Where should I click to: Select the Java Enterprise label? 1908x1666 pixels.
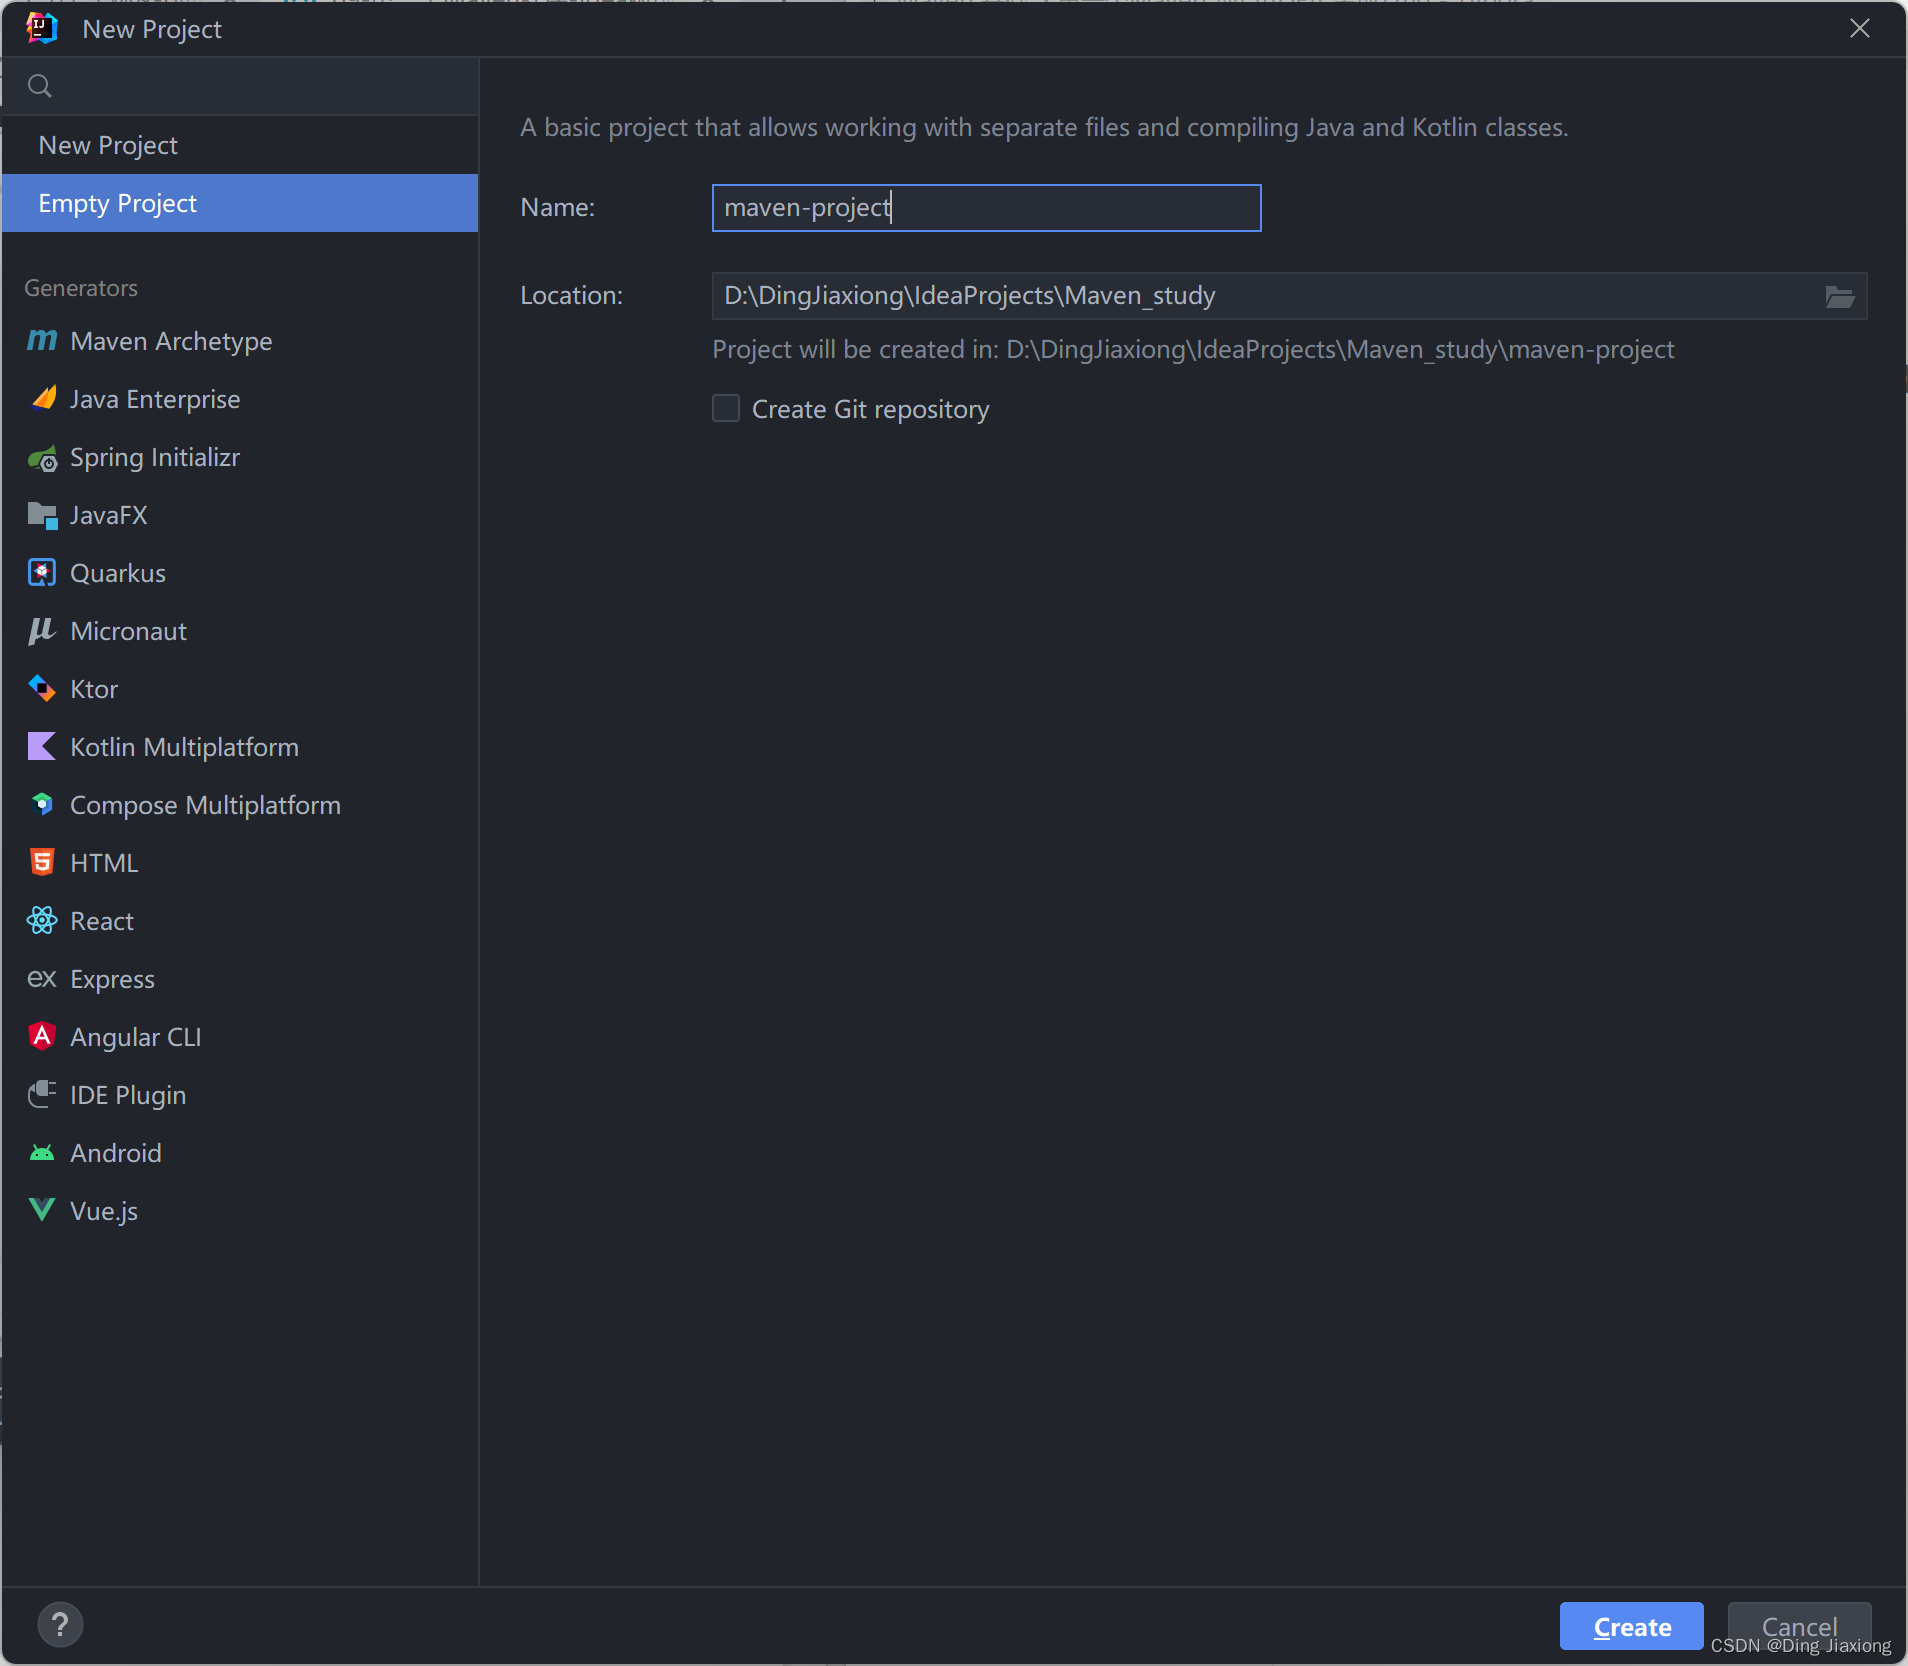coord(155,399)
